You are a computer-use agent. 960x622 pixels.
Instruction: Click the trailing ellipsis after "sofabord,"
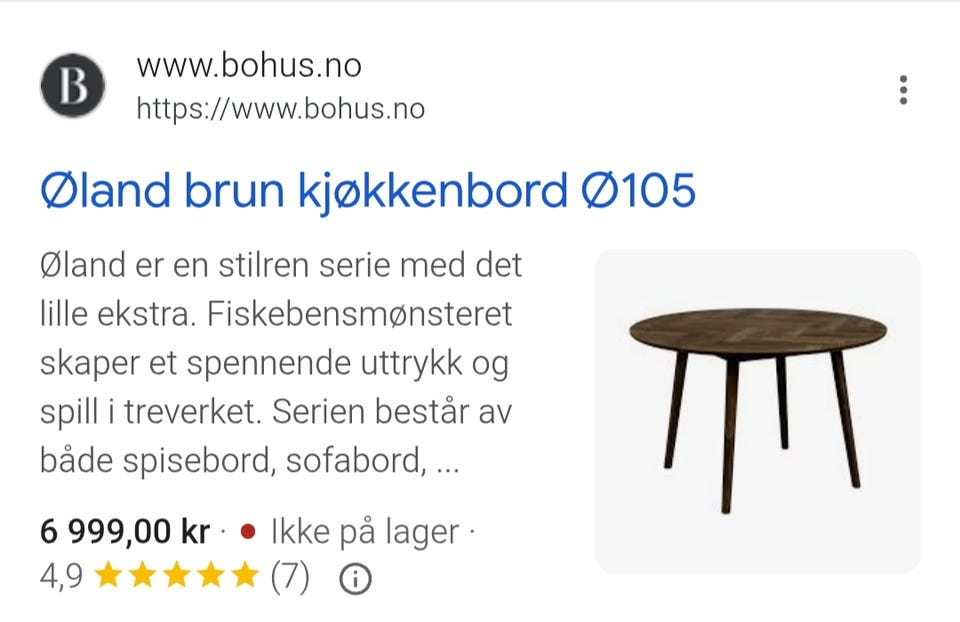(x=448, y=468)
